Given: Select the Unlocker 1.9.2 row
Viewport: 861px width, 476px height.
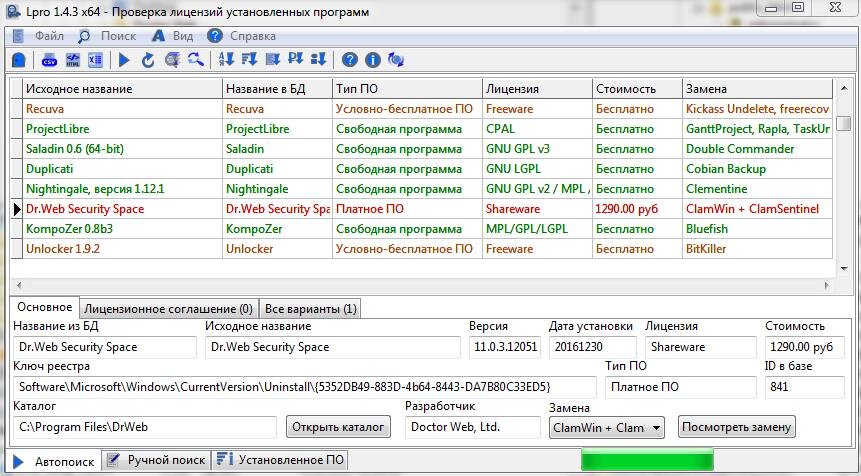Looking at the screenshot, I should (x=422, y=249).
